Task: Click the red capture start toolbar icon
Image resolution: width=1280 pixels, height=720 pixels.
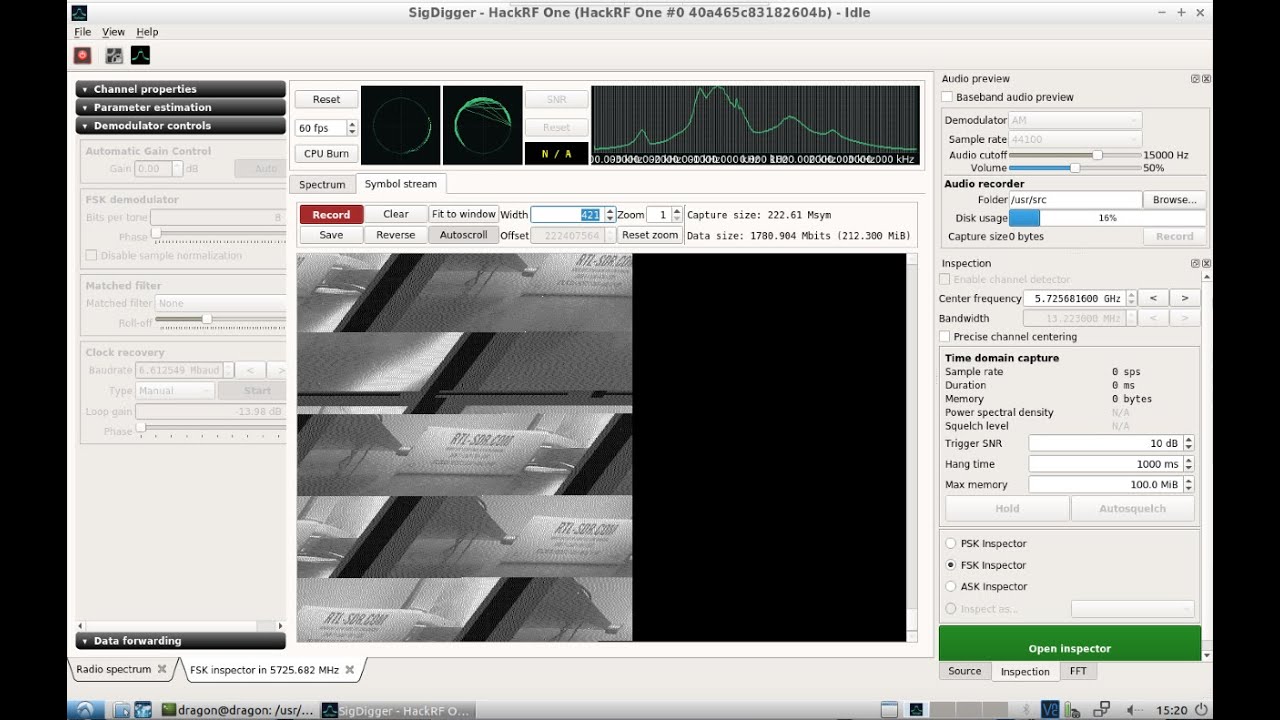Action: (x=82, y=56)
